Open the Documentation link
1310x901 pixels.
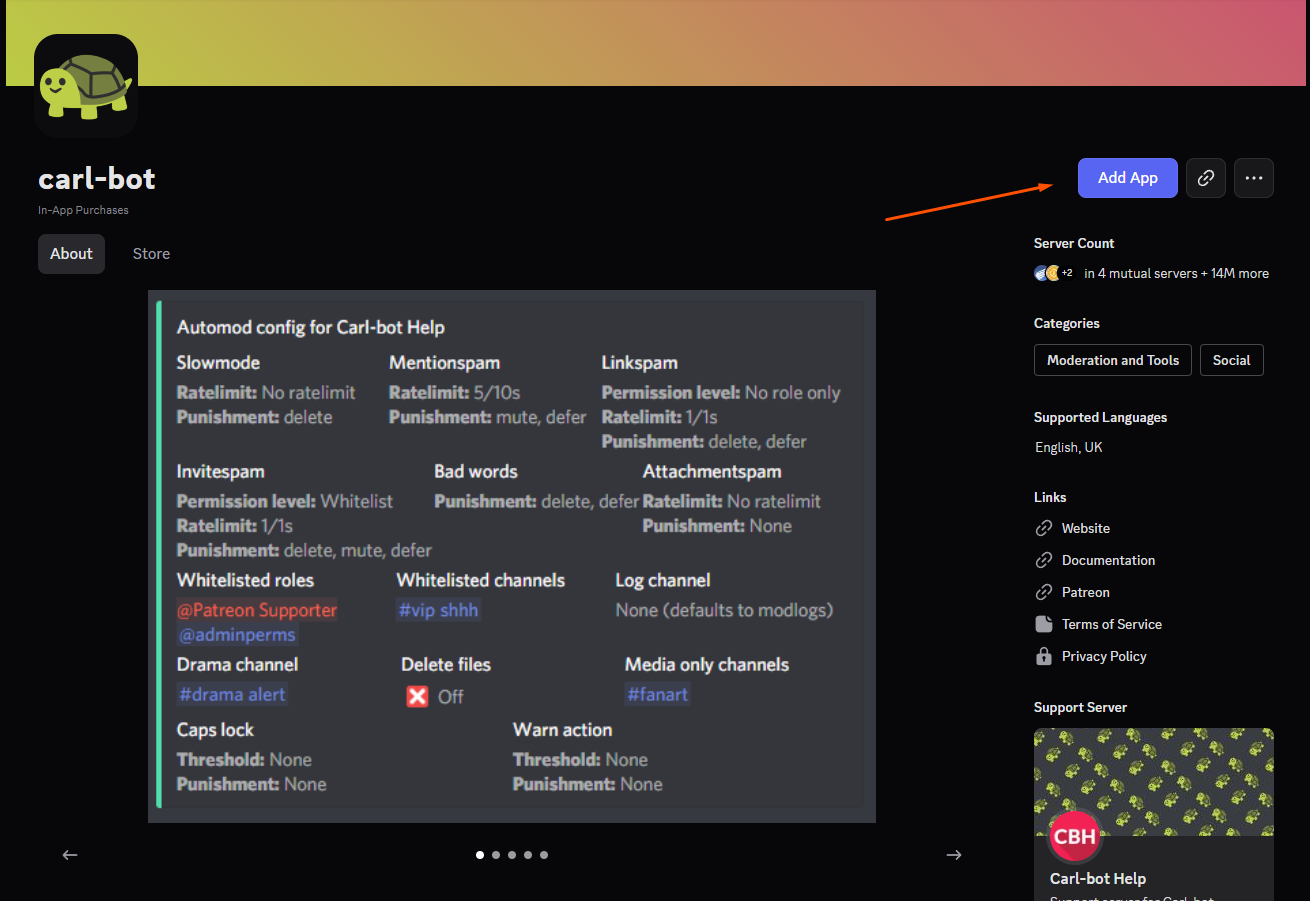tap(1108, 560)
